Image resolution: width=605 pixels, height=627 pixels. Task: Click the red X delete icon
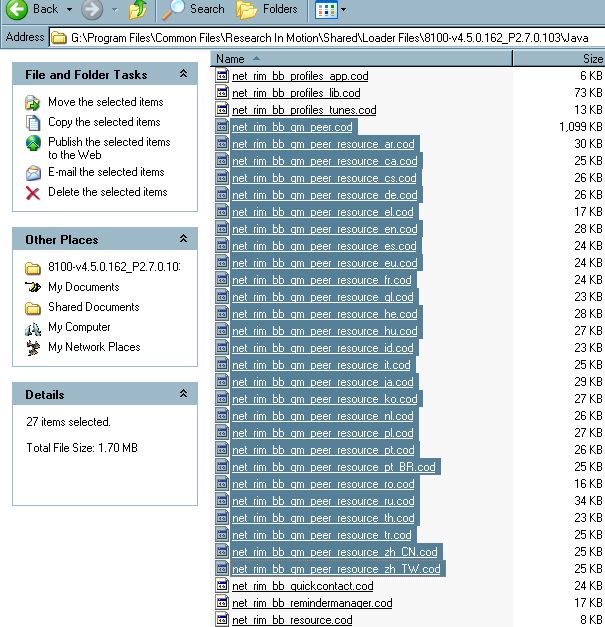point(33,193)
